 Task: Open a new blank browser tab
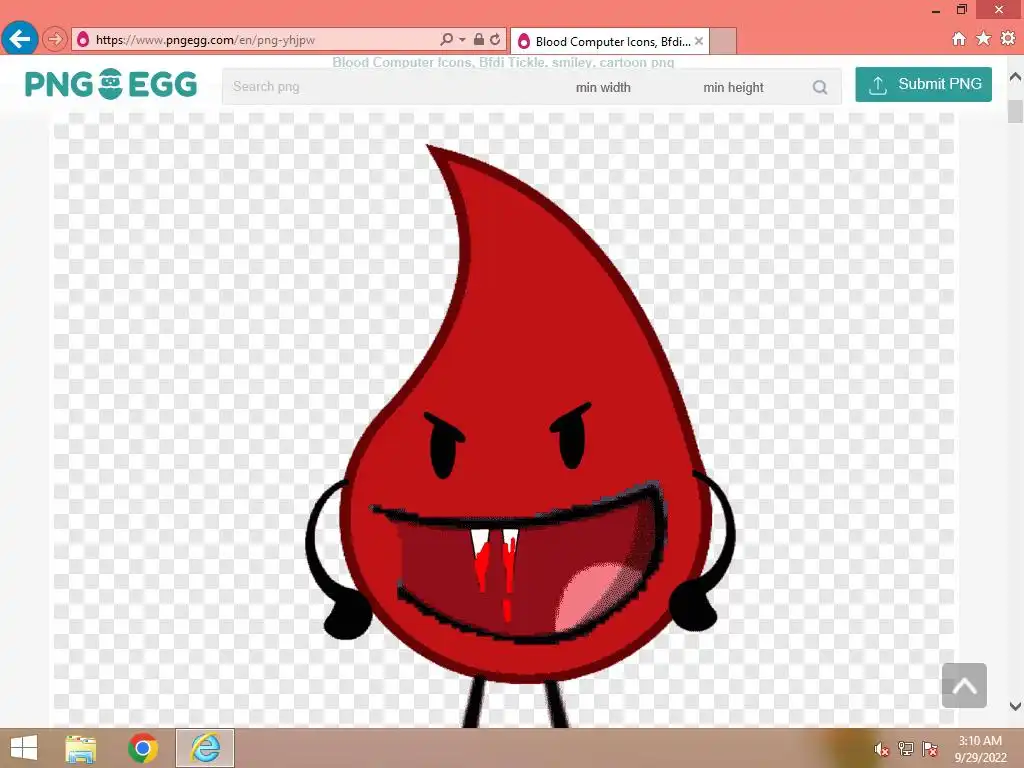click(723, 41)
